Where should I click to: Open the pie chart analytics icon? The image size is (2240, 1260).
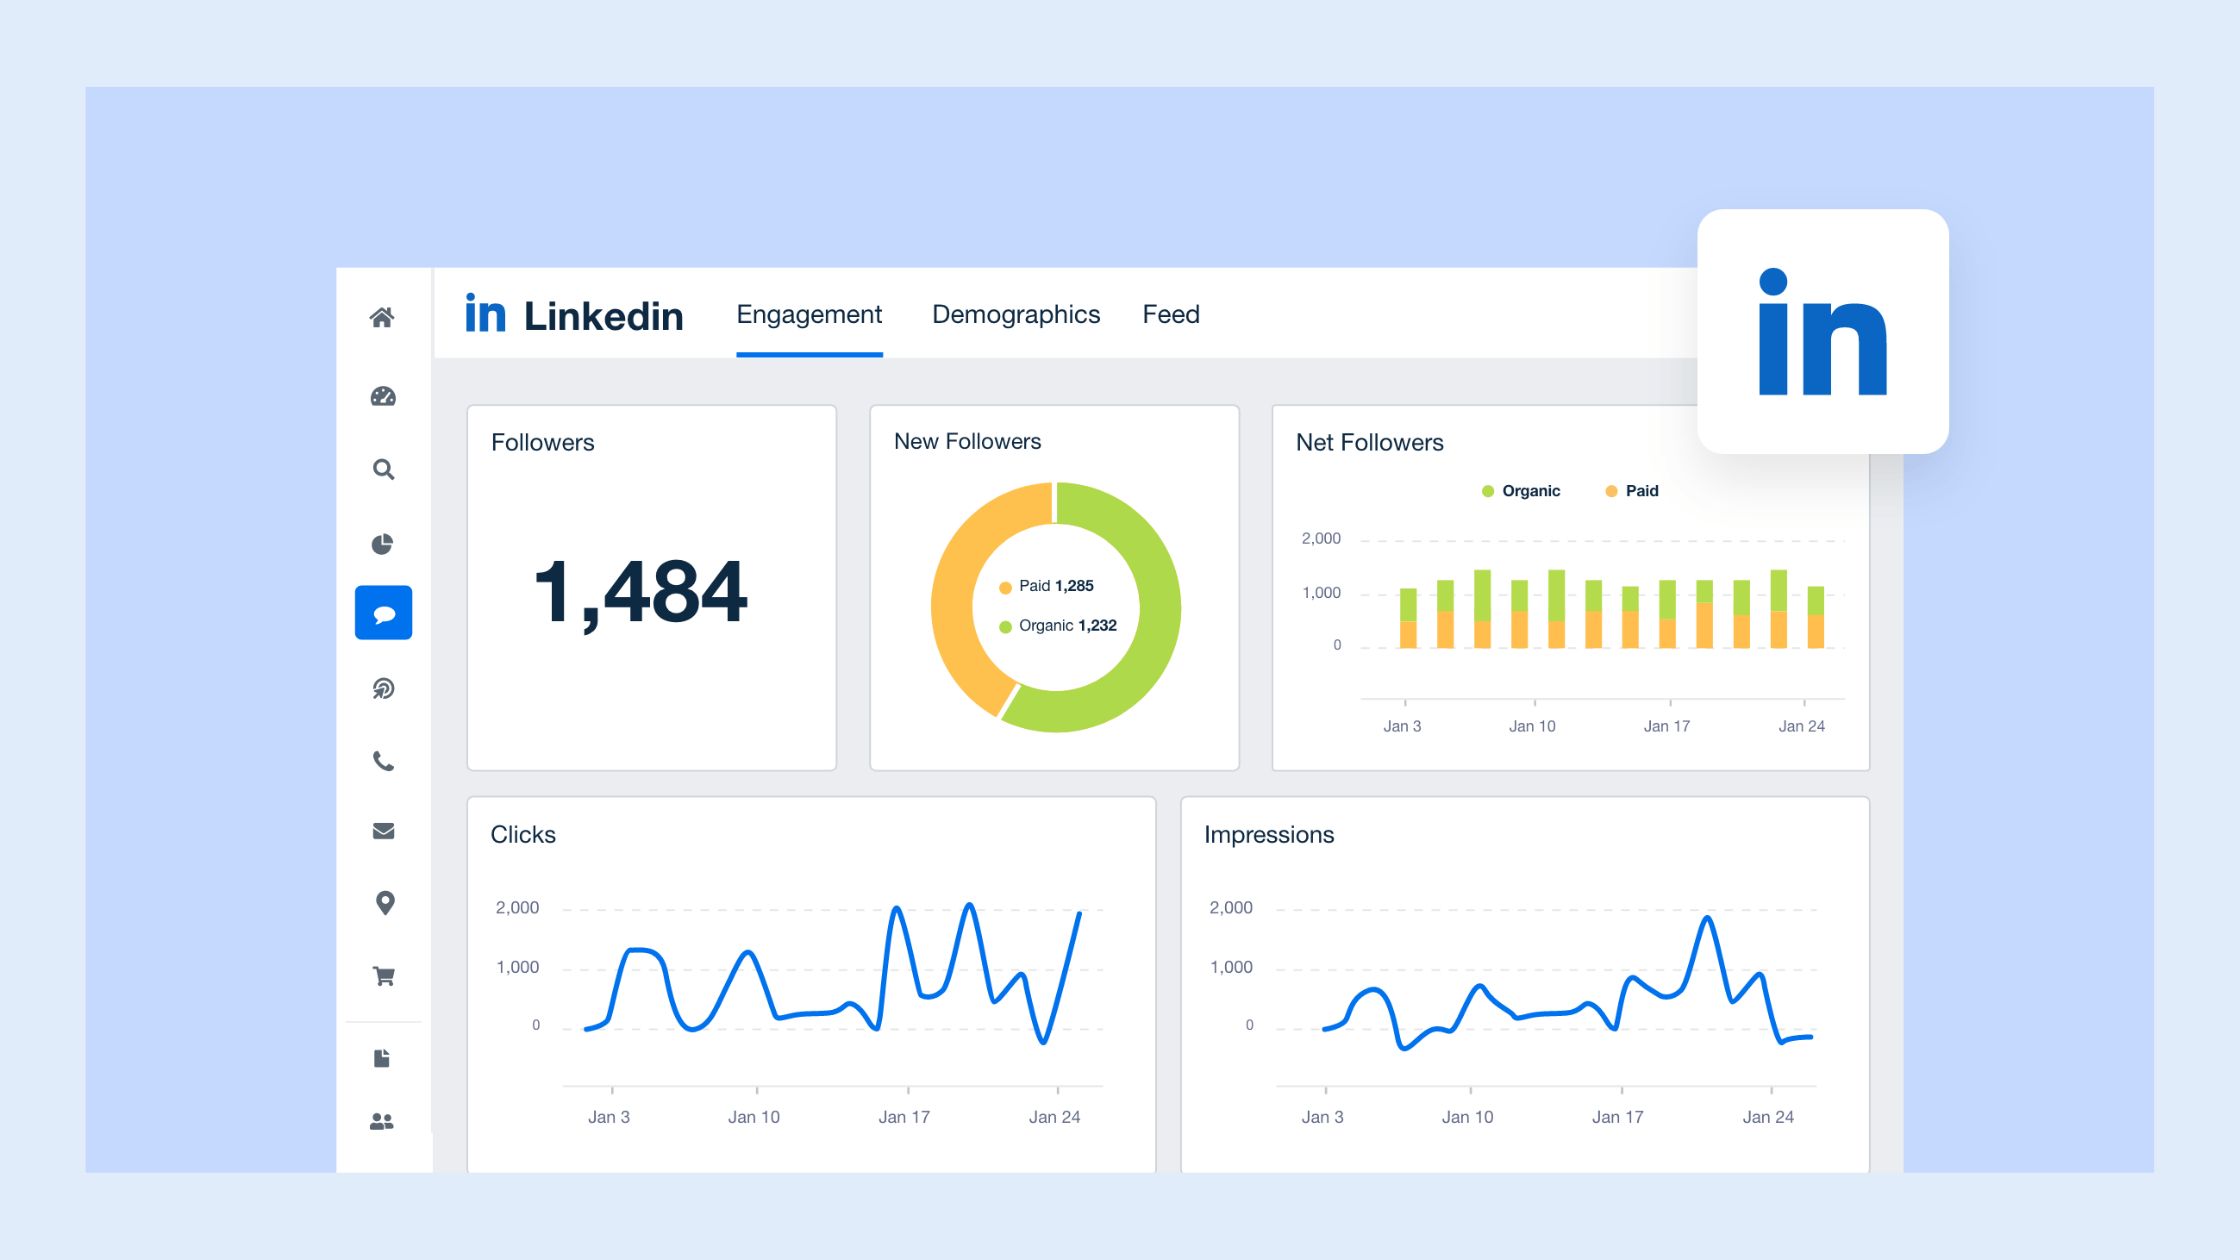(x=383, y=544)
